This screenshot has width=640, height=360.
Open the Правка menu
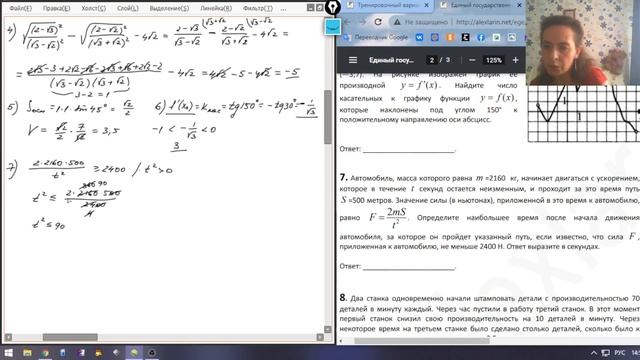pyautogui.click(x=56, y=8)
